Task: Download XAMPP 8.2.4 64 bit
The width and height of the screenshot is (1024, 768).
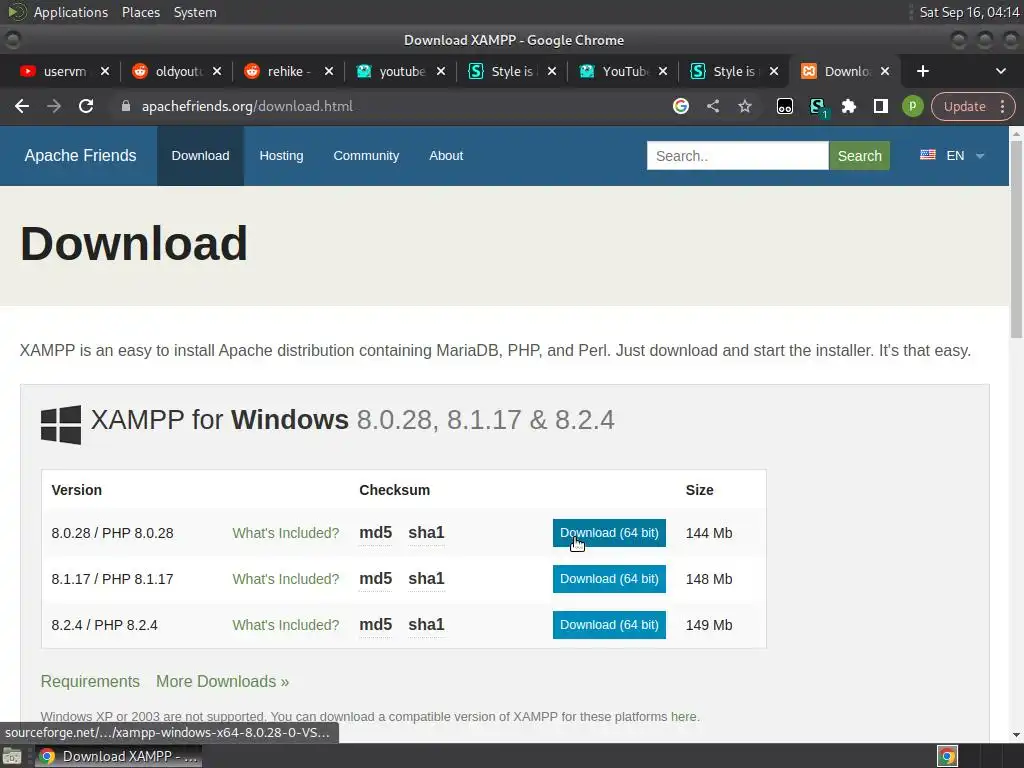Action: click(x=609, y=625)
